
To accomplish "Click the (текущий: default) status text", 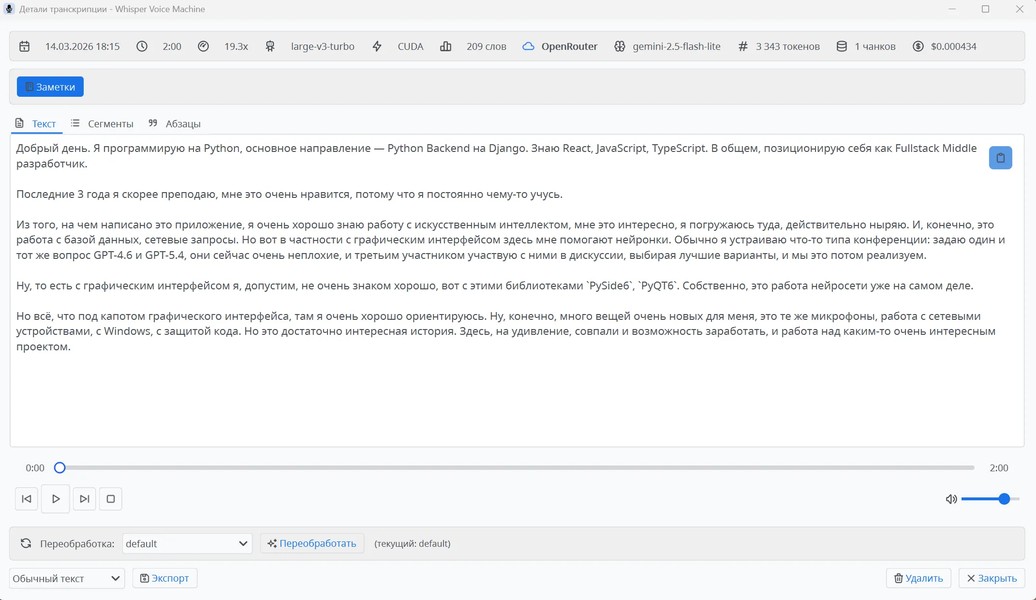I will point(412,543).
